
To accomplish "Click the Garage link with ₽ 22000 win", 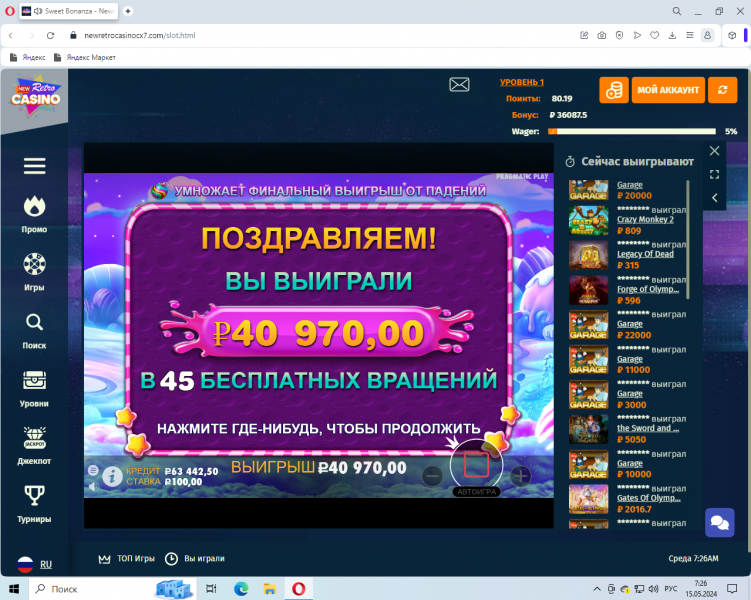I will 629,324.
